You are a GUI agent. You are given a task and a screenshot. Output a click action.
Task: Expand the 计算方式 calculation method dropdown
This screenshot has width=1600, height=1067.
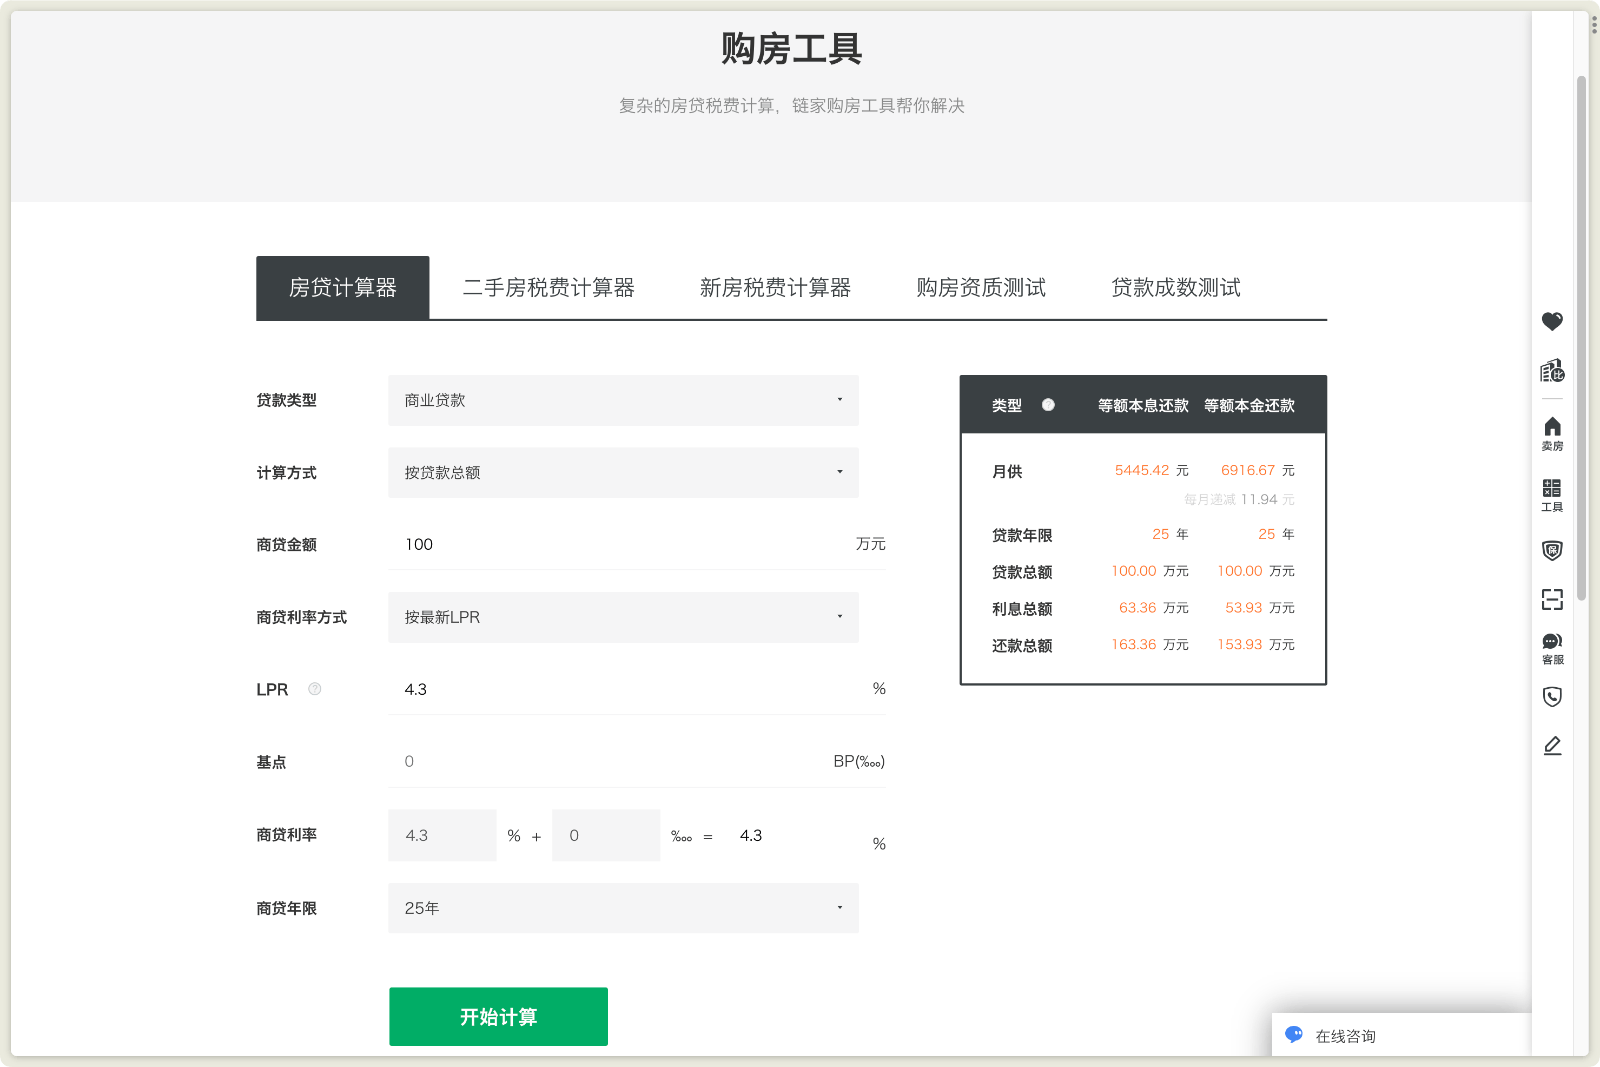(x=623, y=472)
